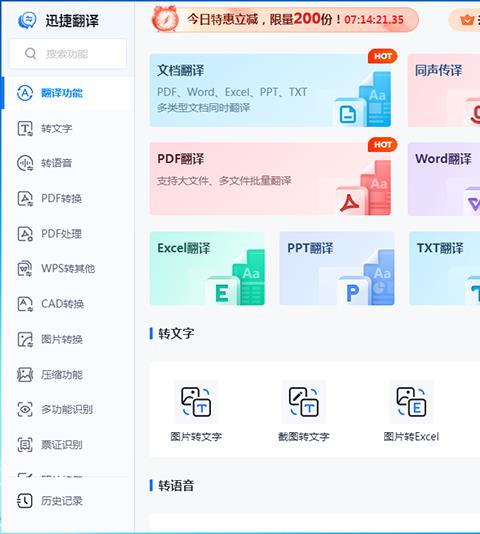Select the 翻译功能 sidebar icon
This screenshot has height=534, width=480.
pos(25,93)
